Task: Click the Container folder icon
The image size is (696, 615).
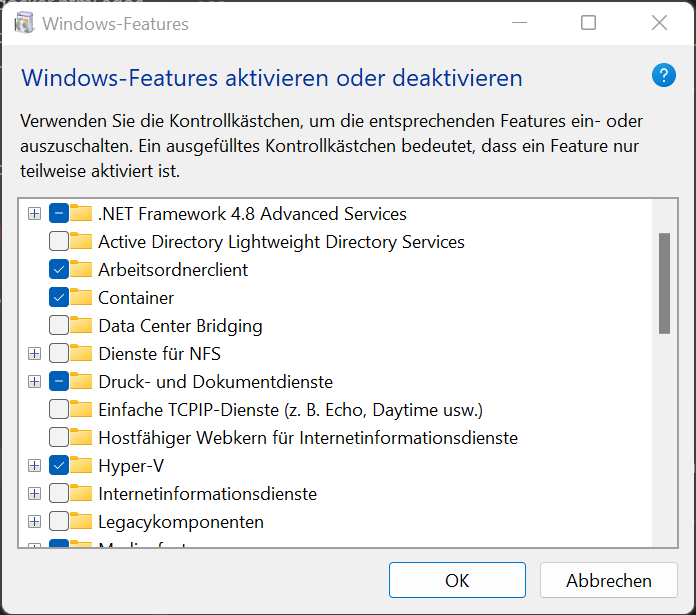Action: [x=81, y=297]
